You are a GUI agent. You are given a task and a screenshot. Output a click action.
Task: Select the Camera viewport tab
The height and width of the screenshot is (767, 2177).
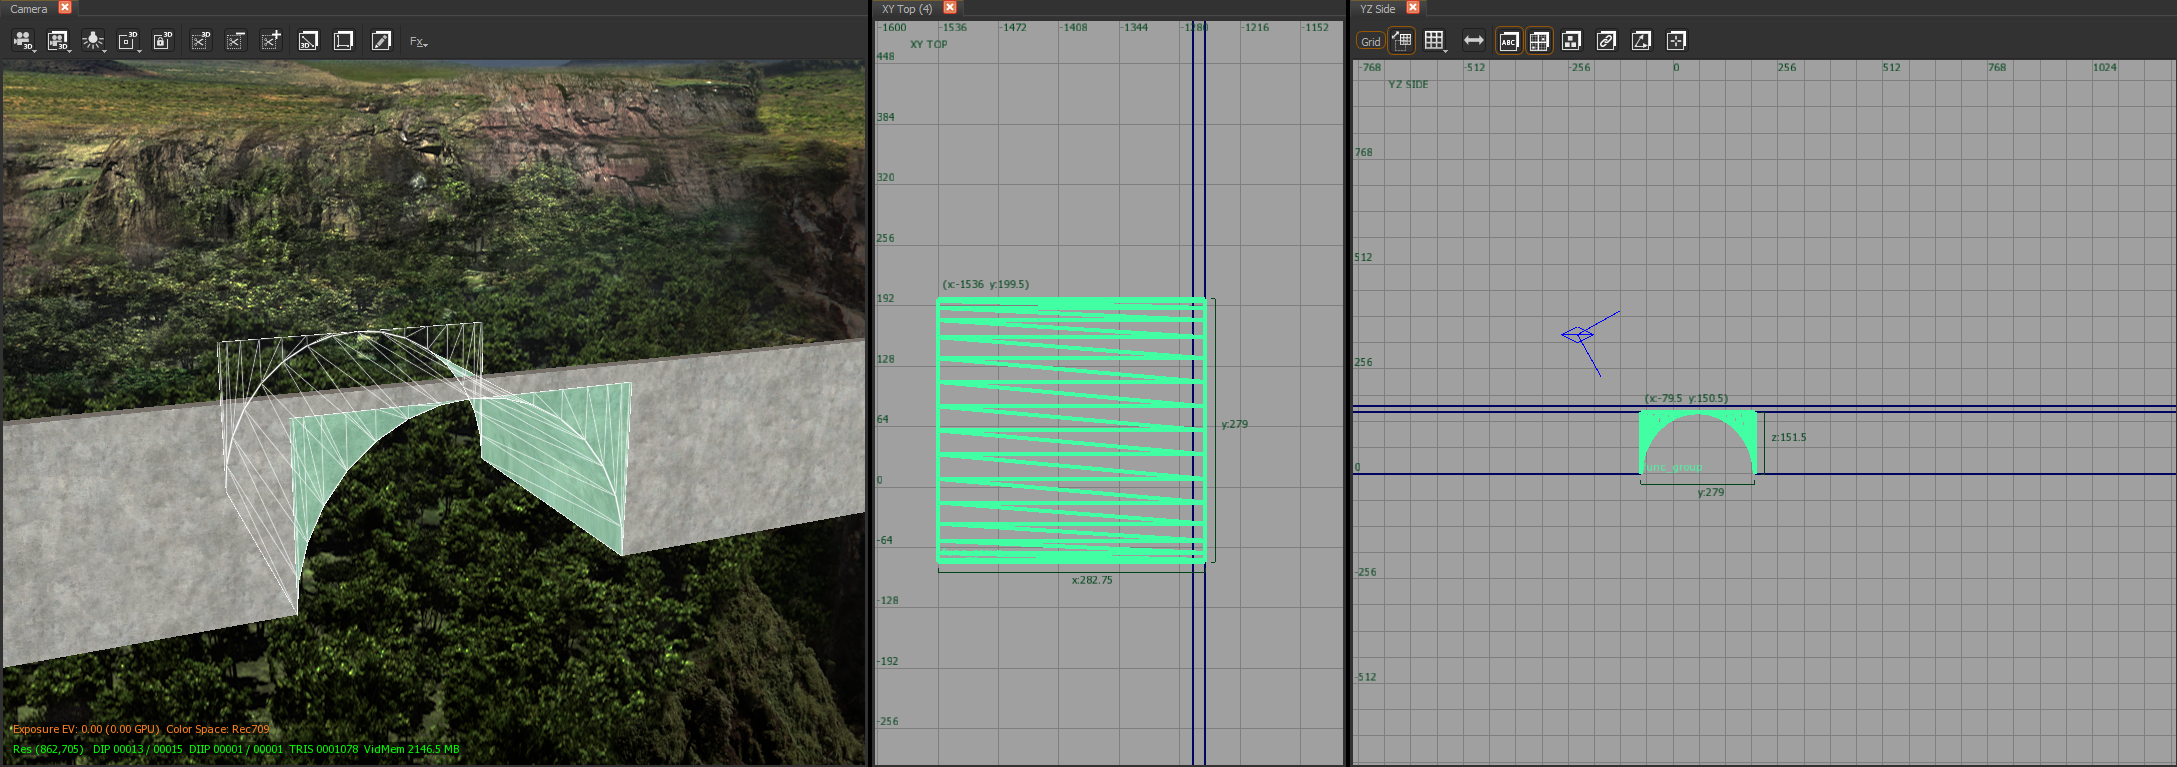pos(29,8)
